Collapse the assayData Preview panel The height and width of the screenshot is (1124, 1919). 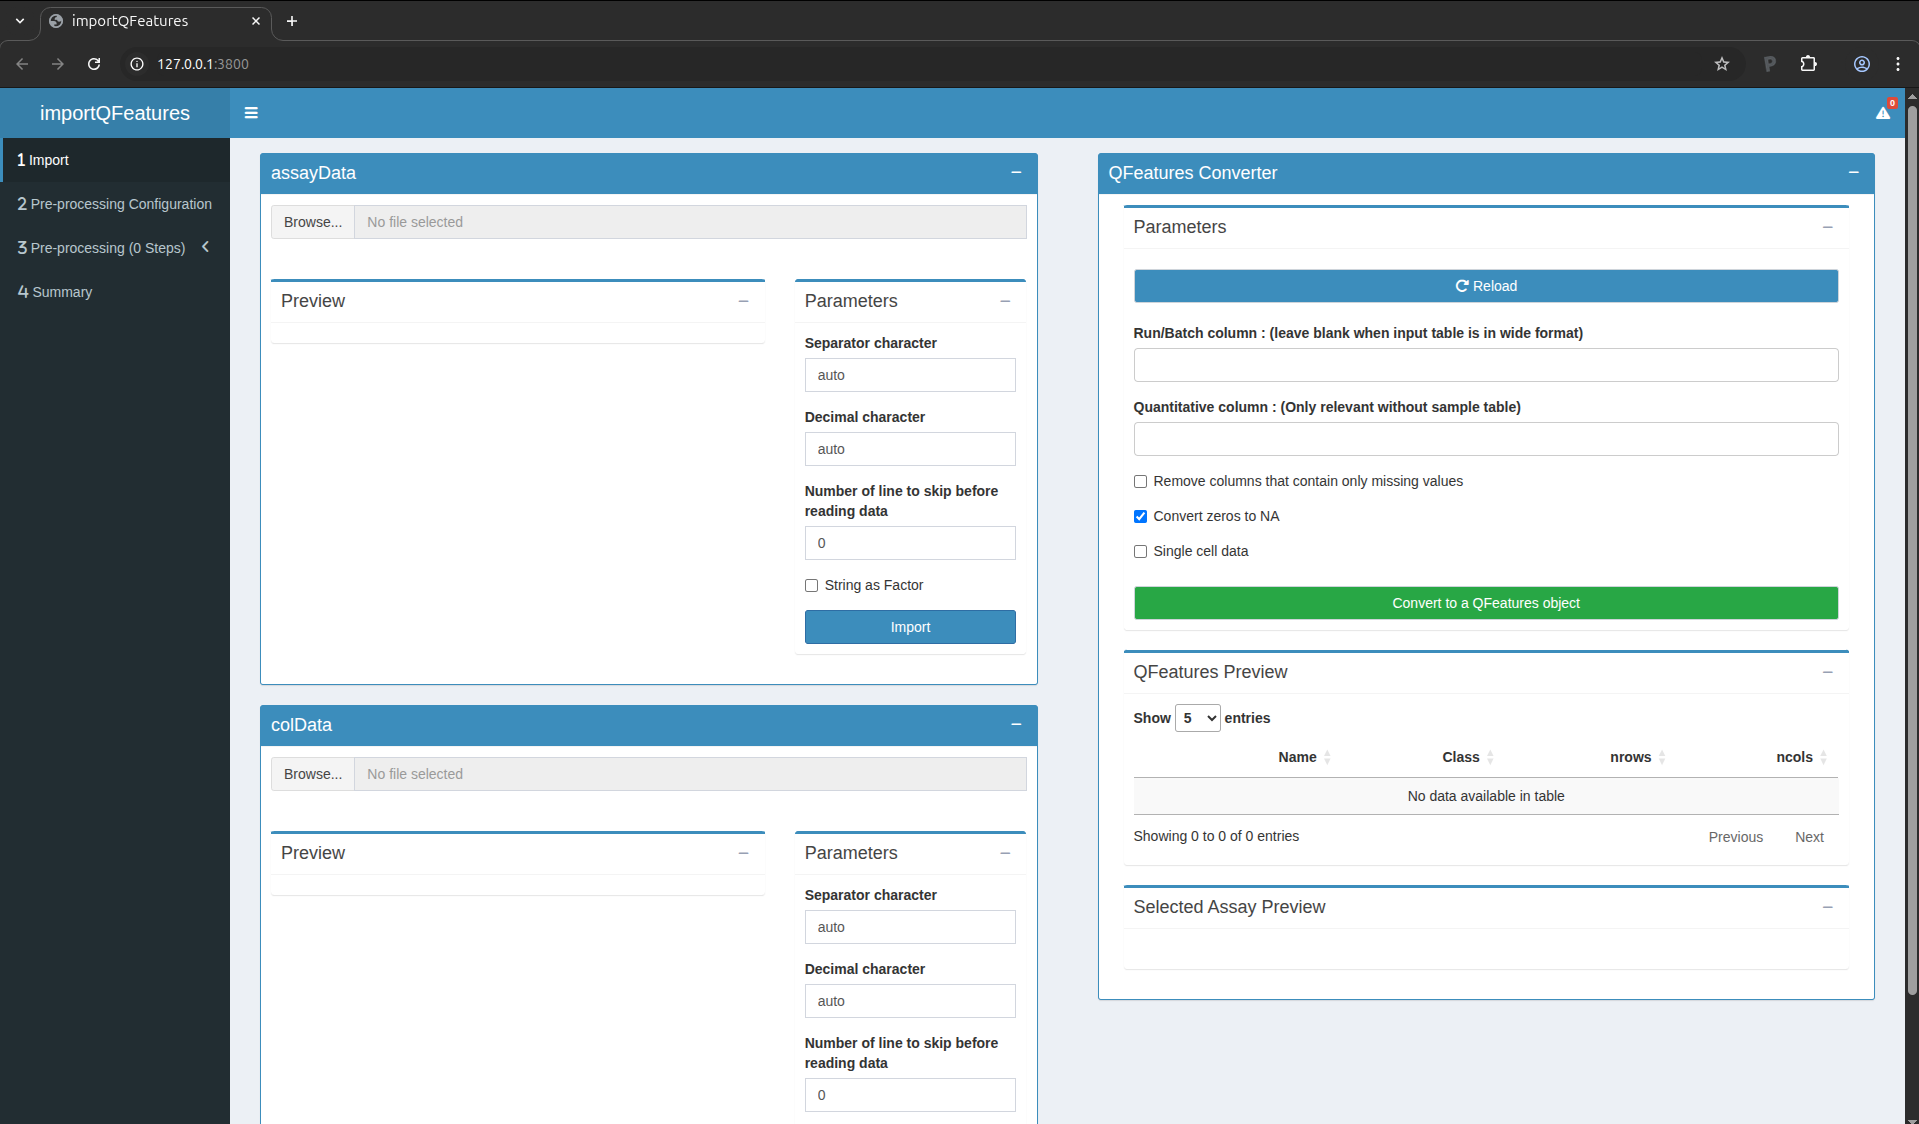[x=744, y=301]
